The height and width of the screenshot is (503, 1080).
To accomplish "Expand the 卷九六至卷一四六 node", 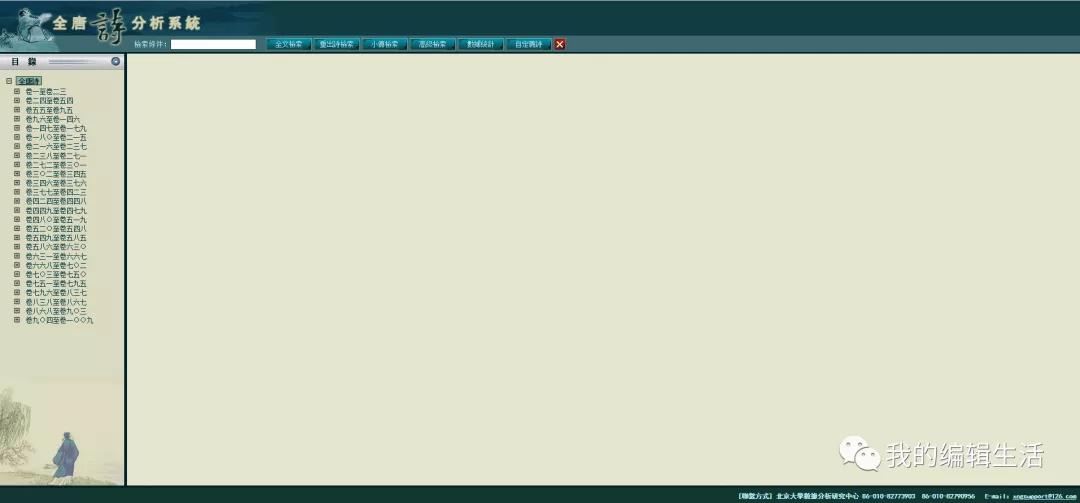I will [x=17, y=119].
